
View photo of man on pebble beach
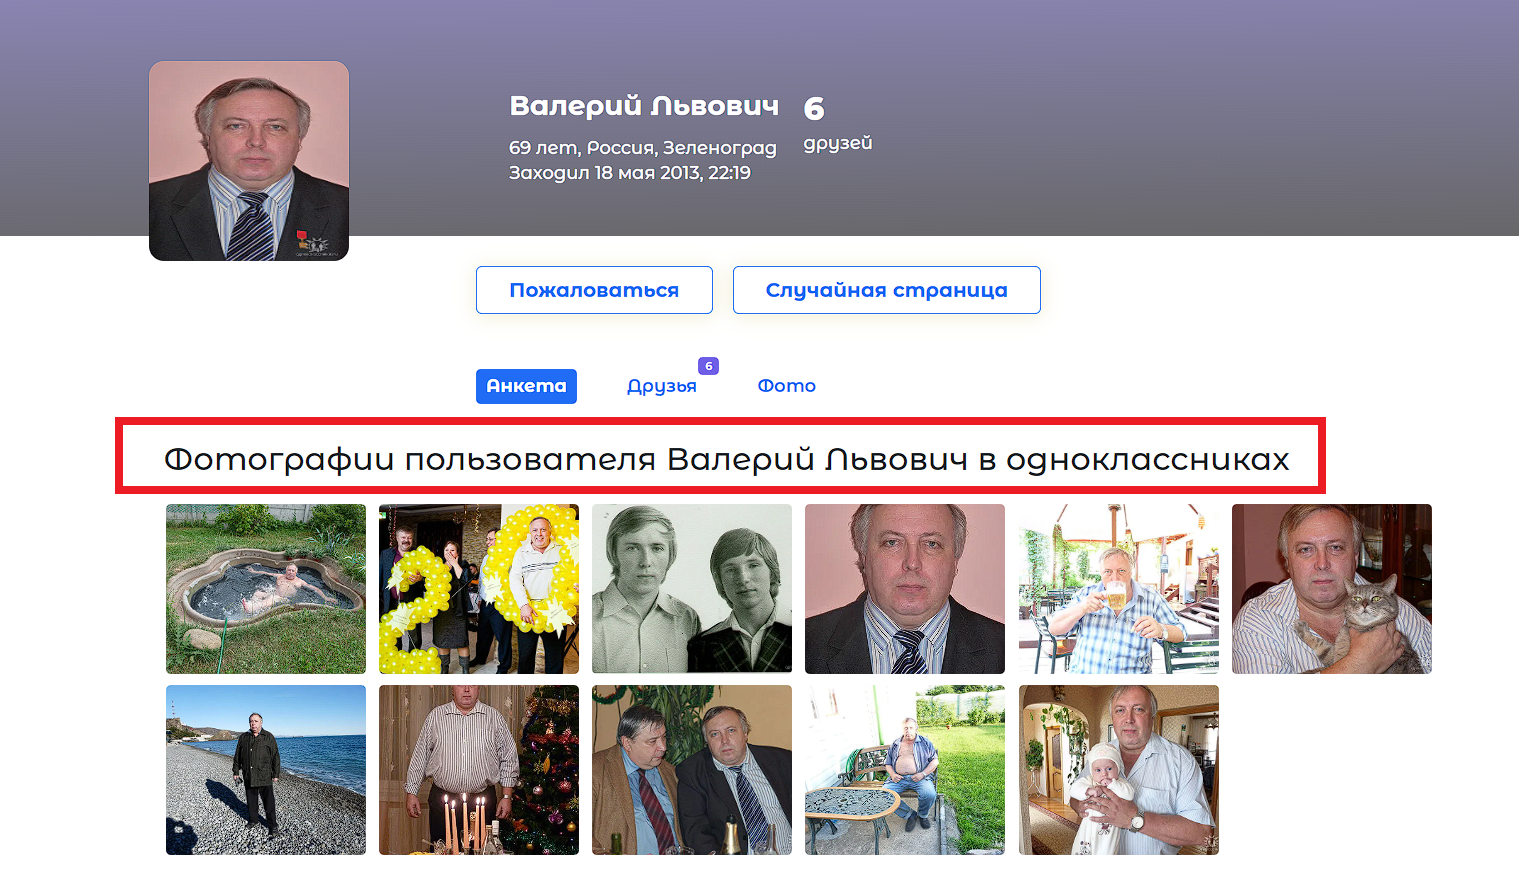click(x=266, y=770)
